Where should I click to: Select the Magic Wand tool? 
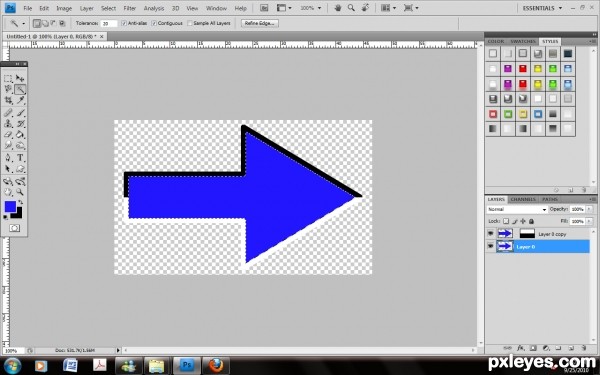20,89
